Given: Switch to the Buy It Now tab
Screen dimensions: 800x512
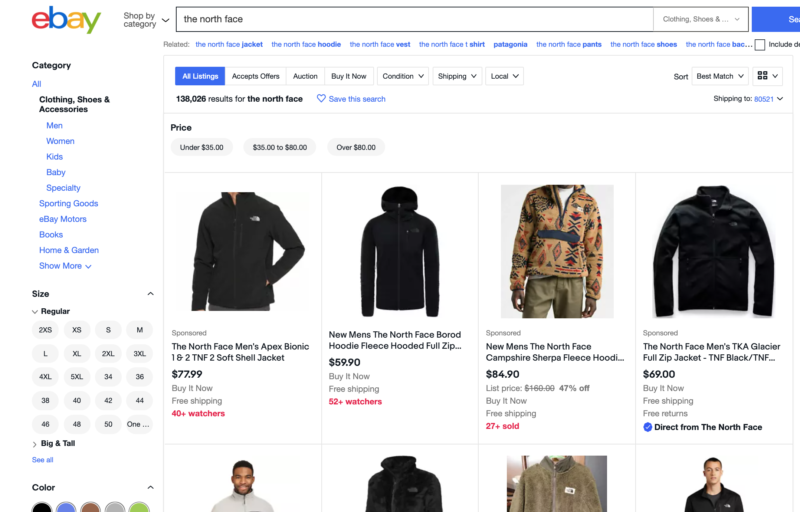Looking at the screenshot, I should point(349,76).
